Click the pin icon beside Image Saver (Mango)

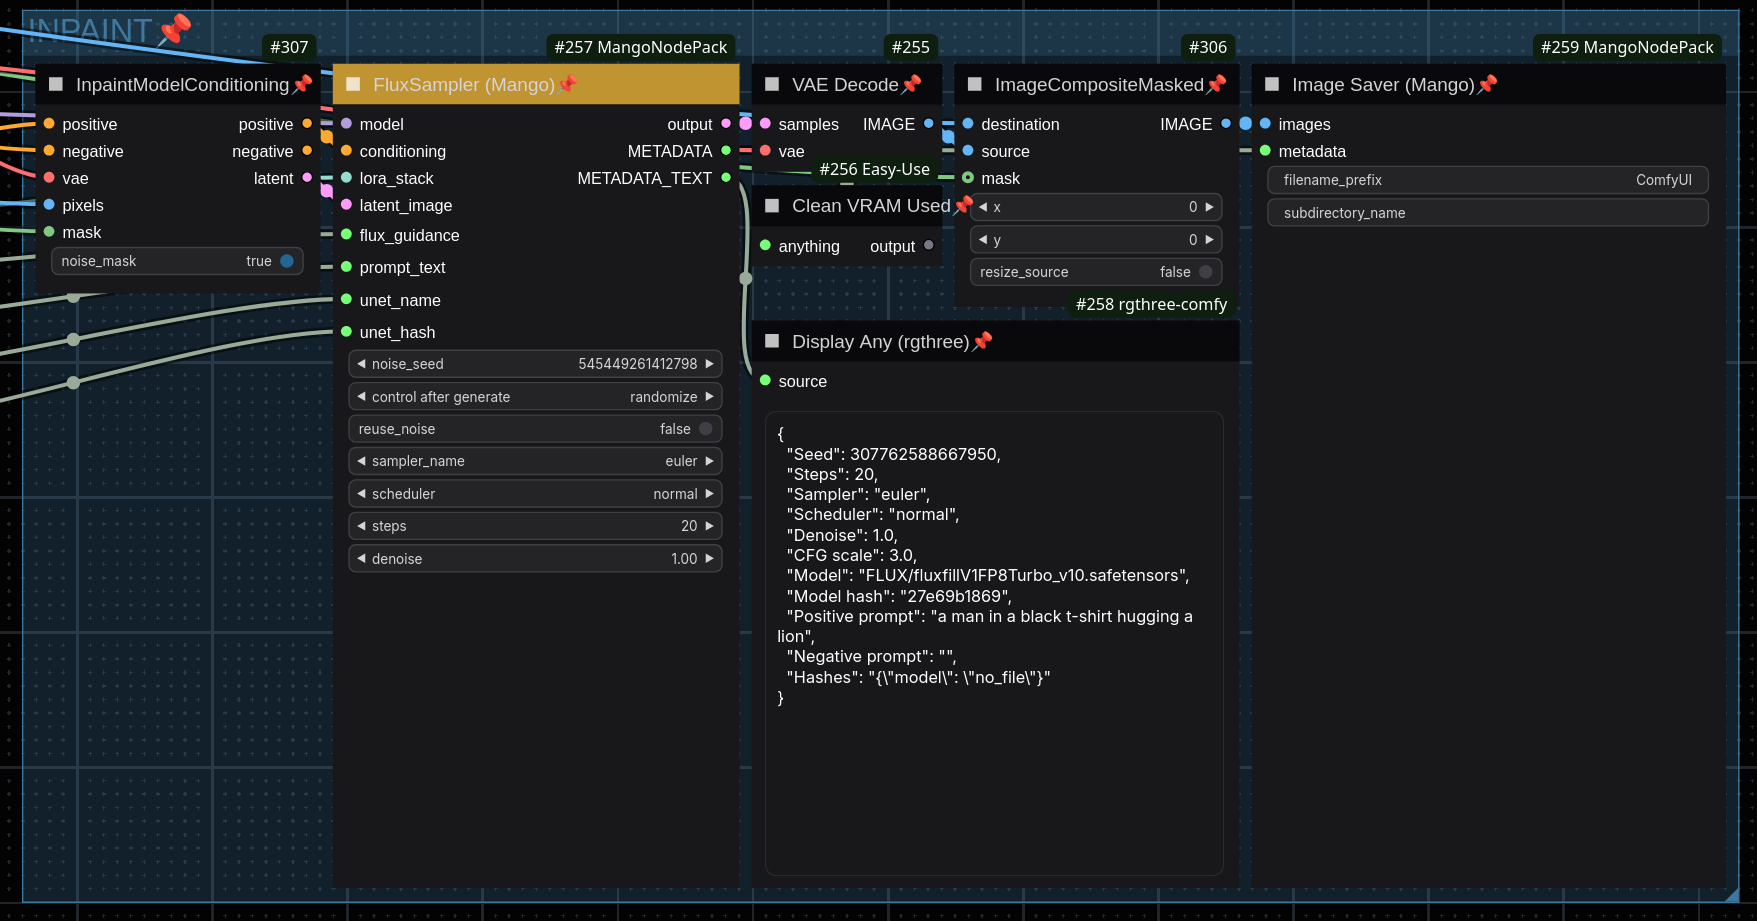tap(1487, 84)
